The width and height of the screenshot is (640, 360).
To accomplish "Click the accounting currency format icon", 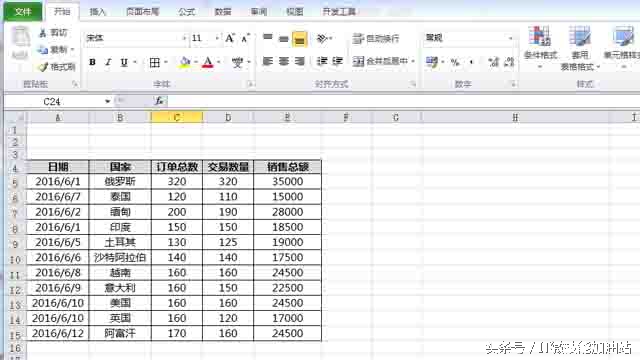I will 432,62.
